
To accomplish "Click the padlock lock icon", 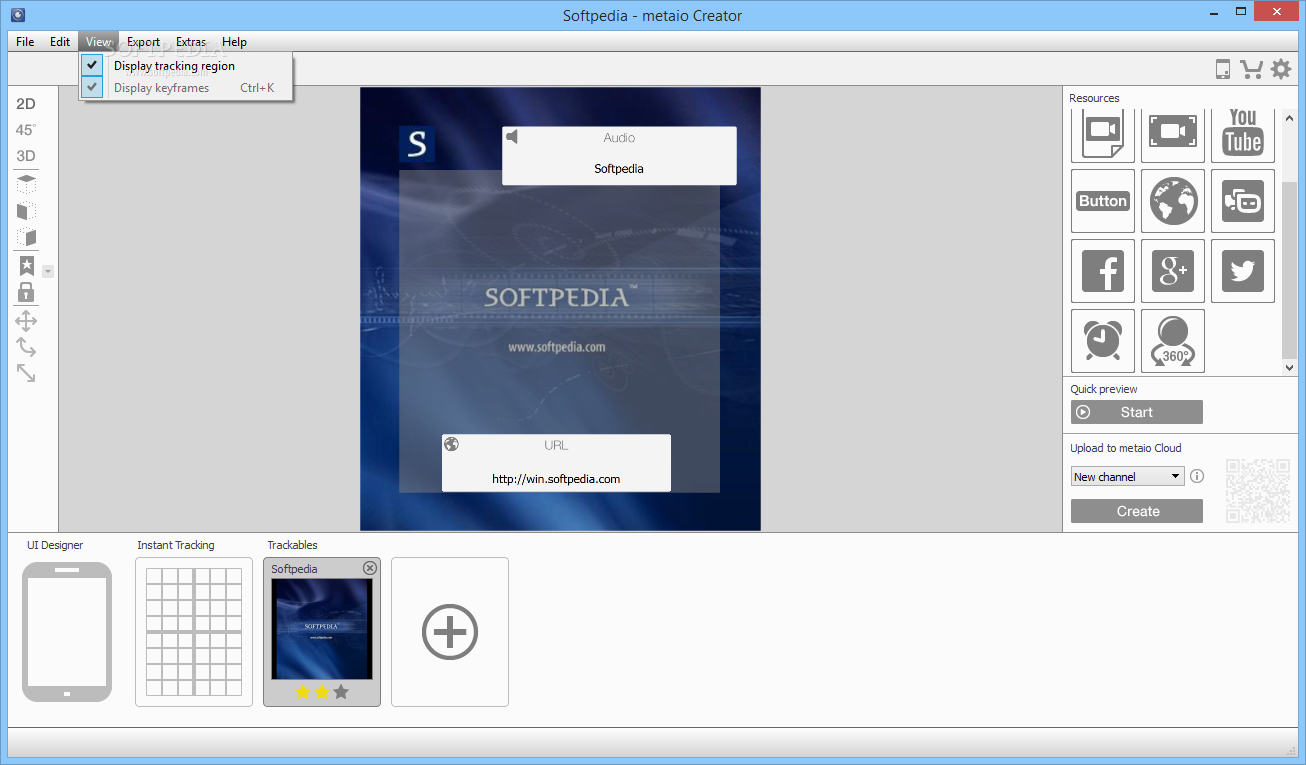I will [26, 292].
